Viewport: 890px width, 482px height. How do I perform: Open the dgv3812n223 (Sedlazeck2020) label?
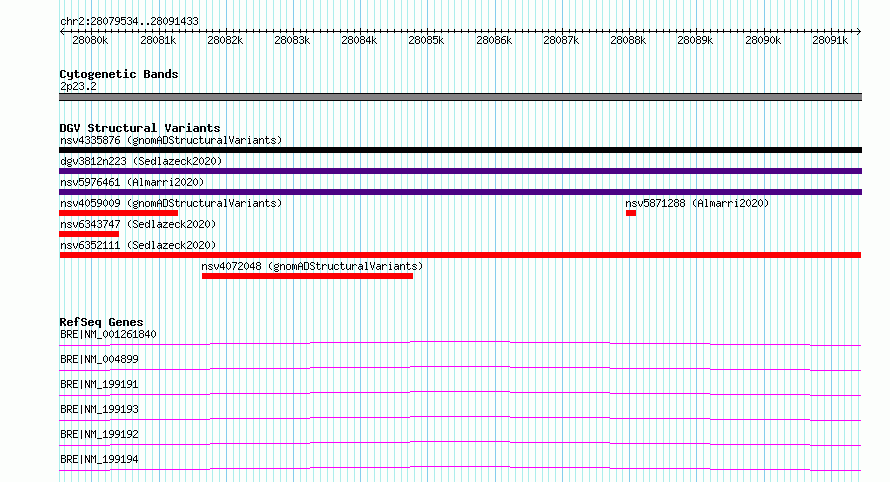(x=141, y=161)
